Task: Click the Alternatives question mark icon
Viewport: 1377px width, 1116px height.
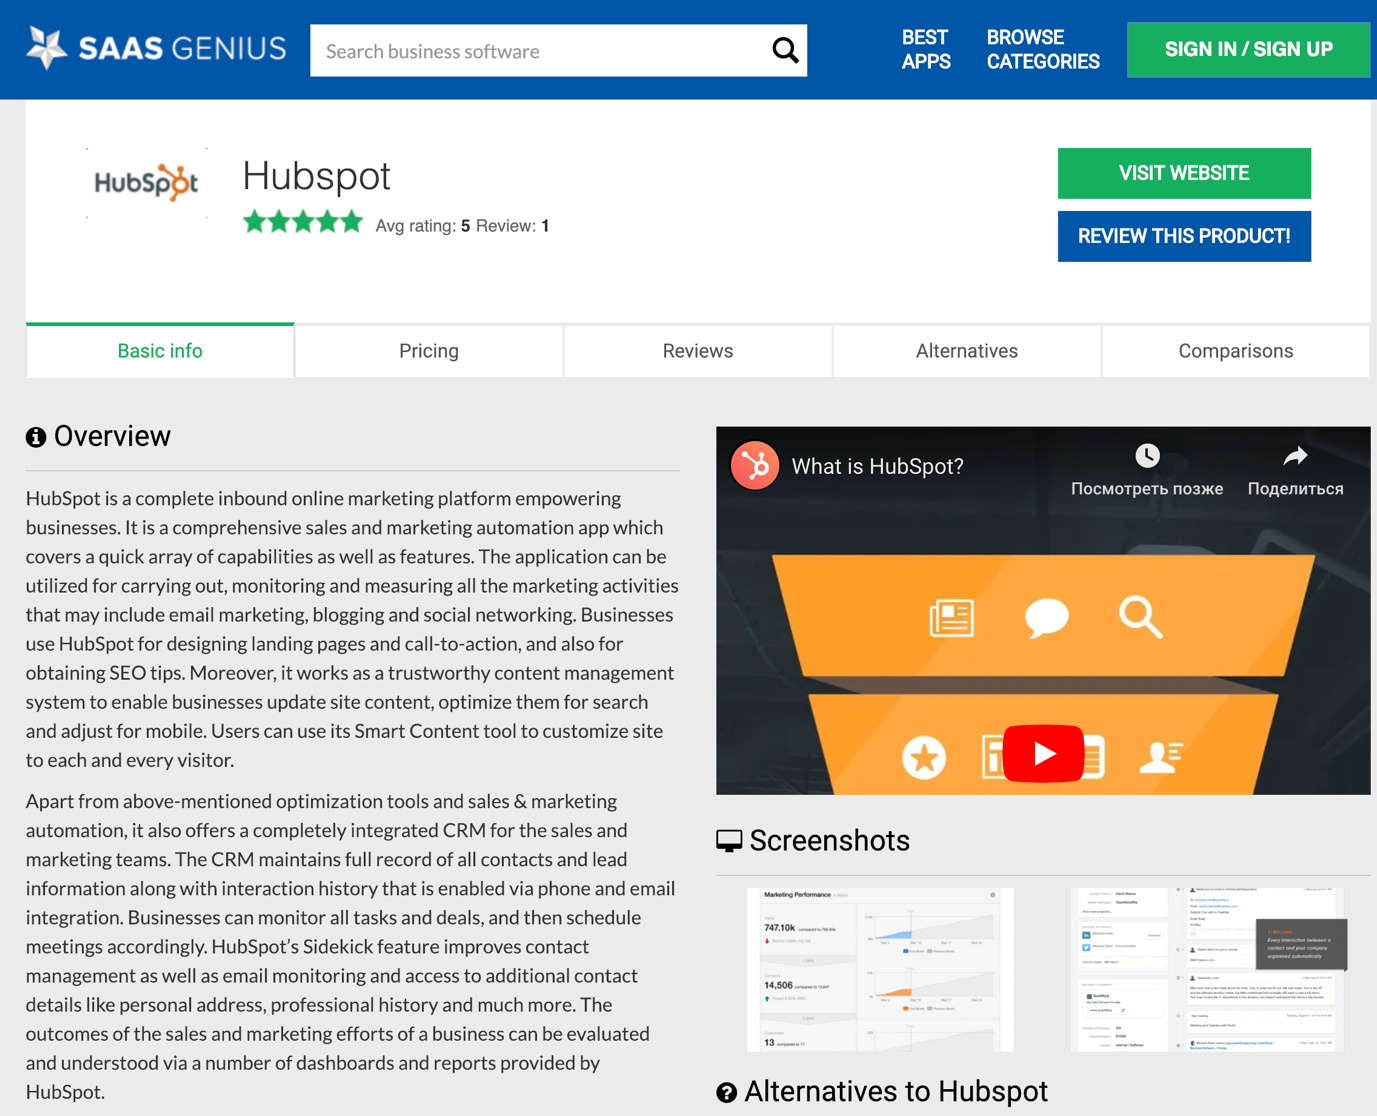Action: click(x=727, y=1093)
